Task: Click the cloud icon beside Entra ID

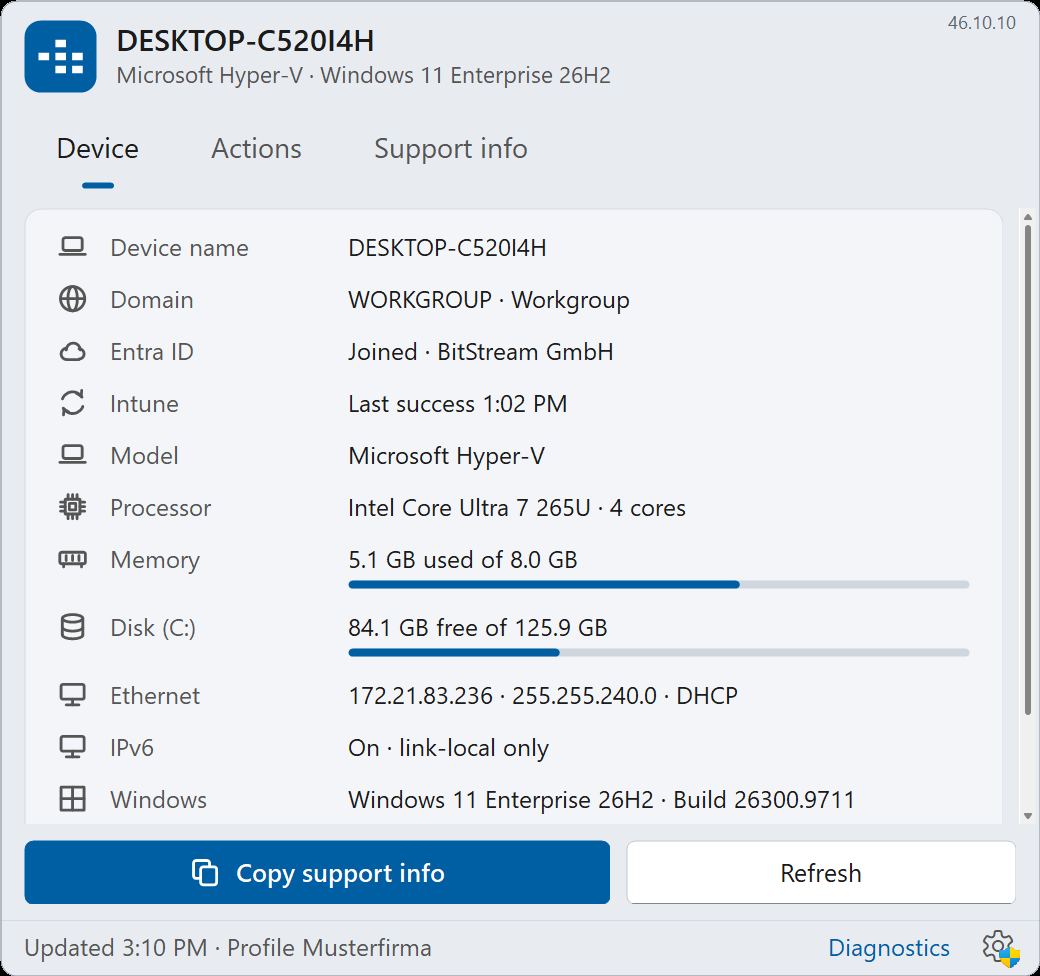Action: pyautogui.click(x=72, y=351)
